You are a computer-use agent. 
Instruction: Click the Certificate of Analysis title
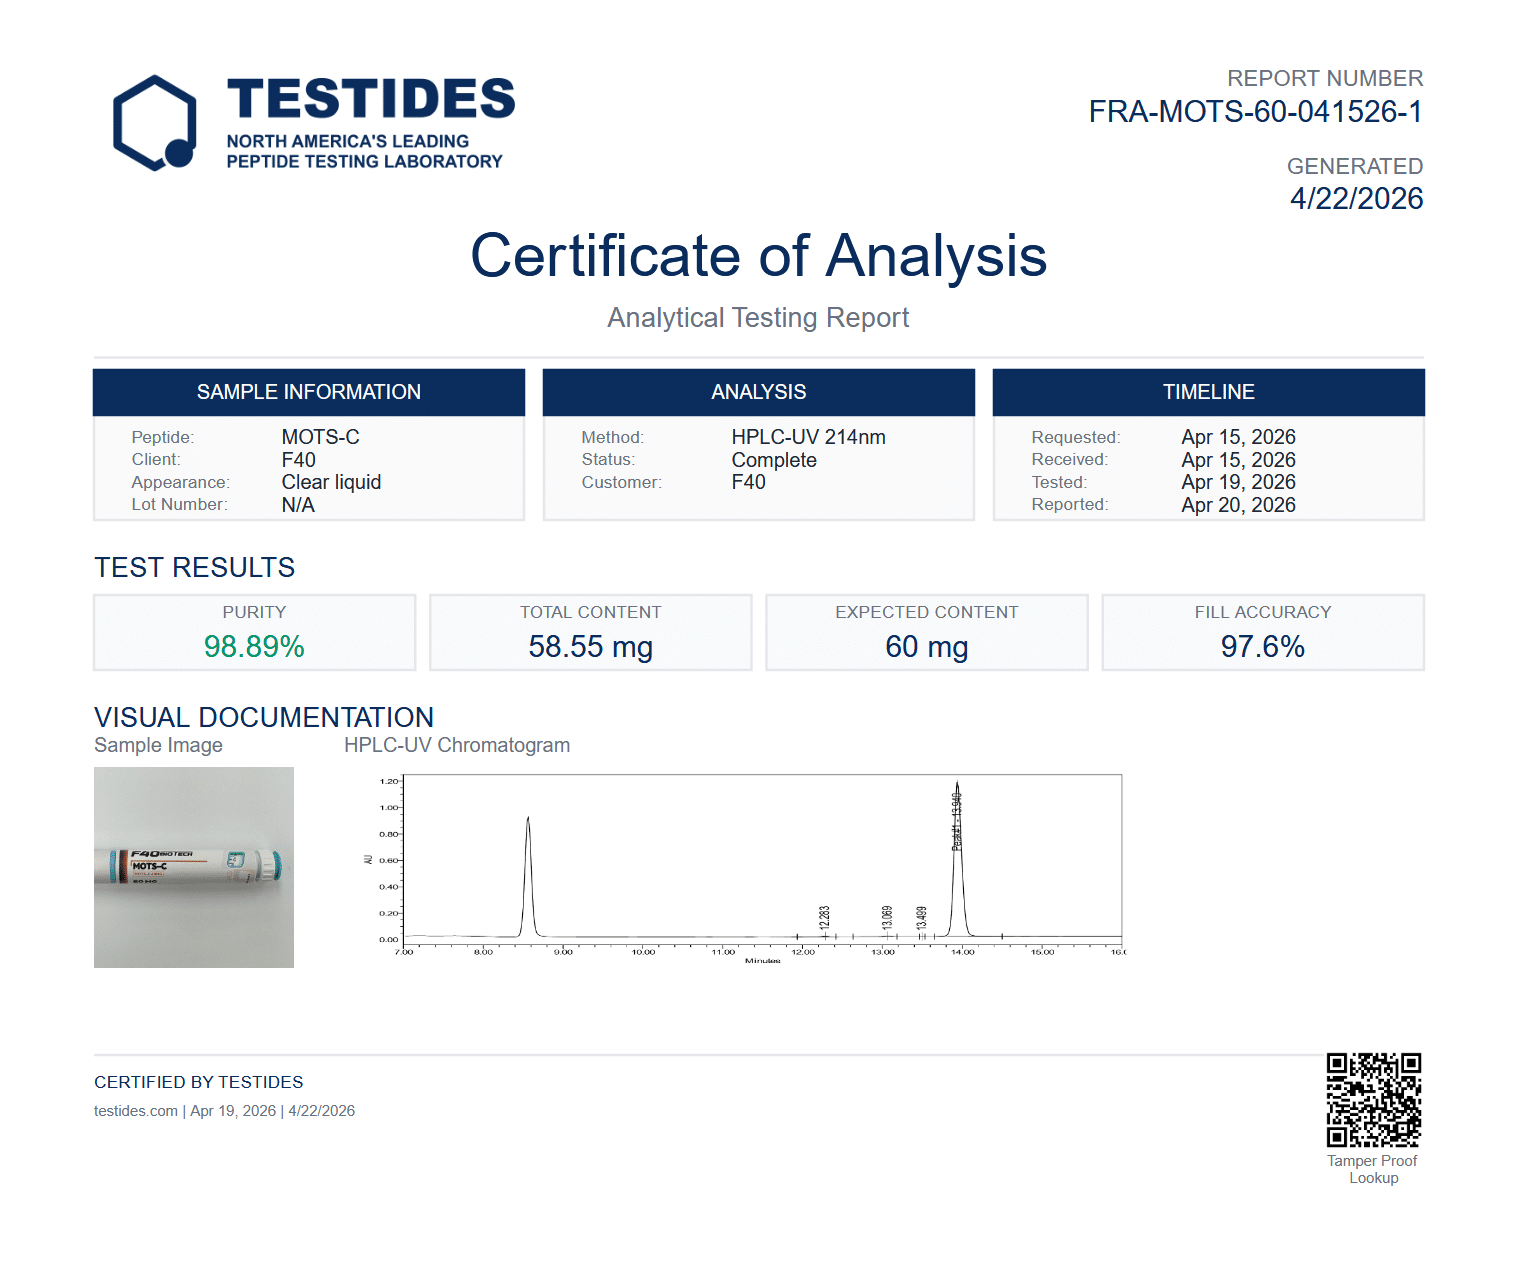click(758, 256)
